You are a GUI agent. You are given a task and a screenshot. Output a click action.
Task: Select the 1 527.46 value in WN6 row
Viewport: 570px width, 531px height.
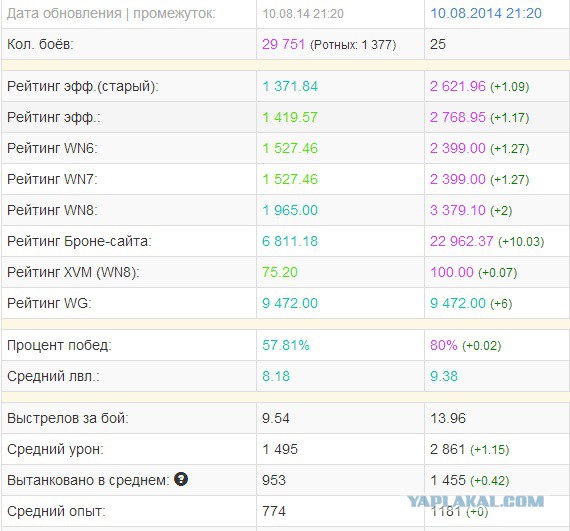290,148
